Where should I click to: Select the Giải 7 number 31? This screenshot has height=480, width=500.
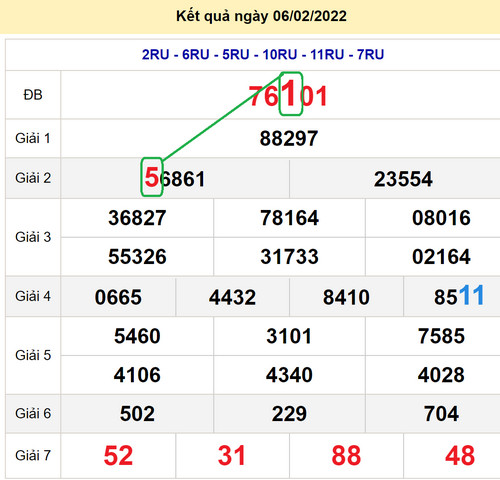click(232, 455)
